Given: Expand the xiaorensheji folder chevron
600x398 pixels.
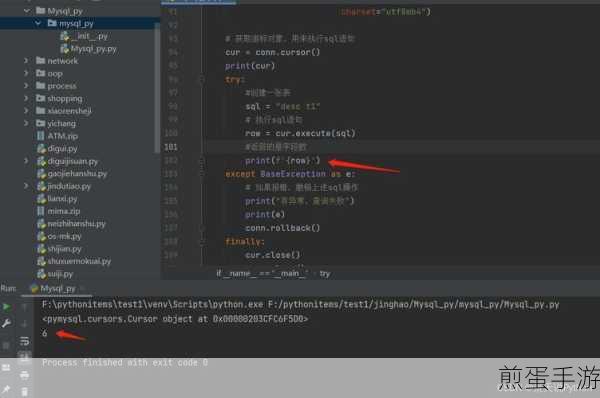Looking at the screenshot, I should (x=26, y=111).
